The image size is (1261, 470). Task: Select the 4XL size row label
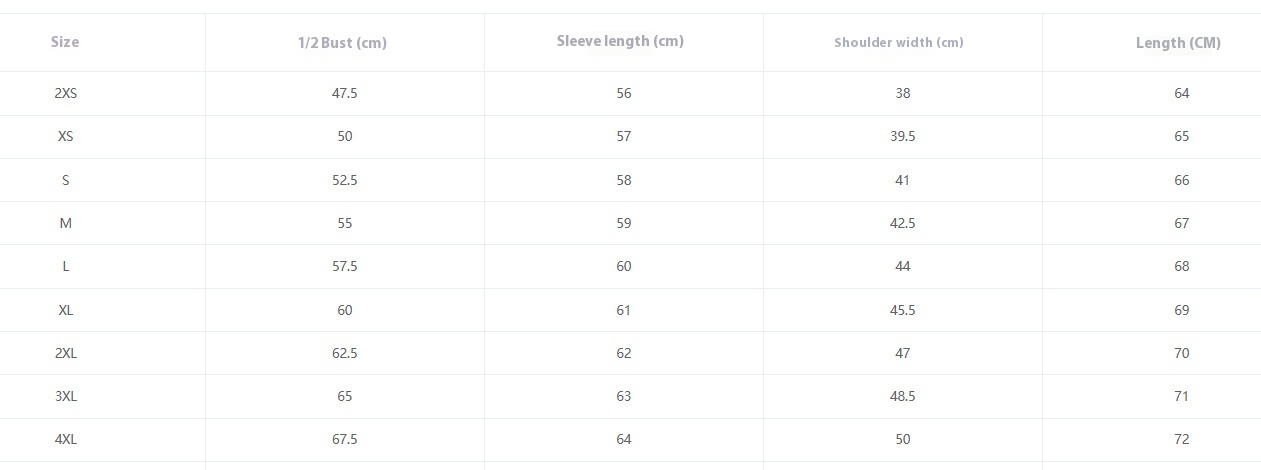66,439
